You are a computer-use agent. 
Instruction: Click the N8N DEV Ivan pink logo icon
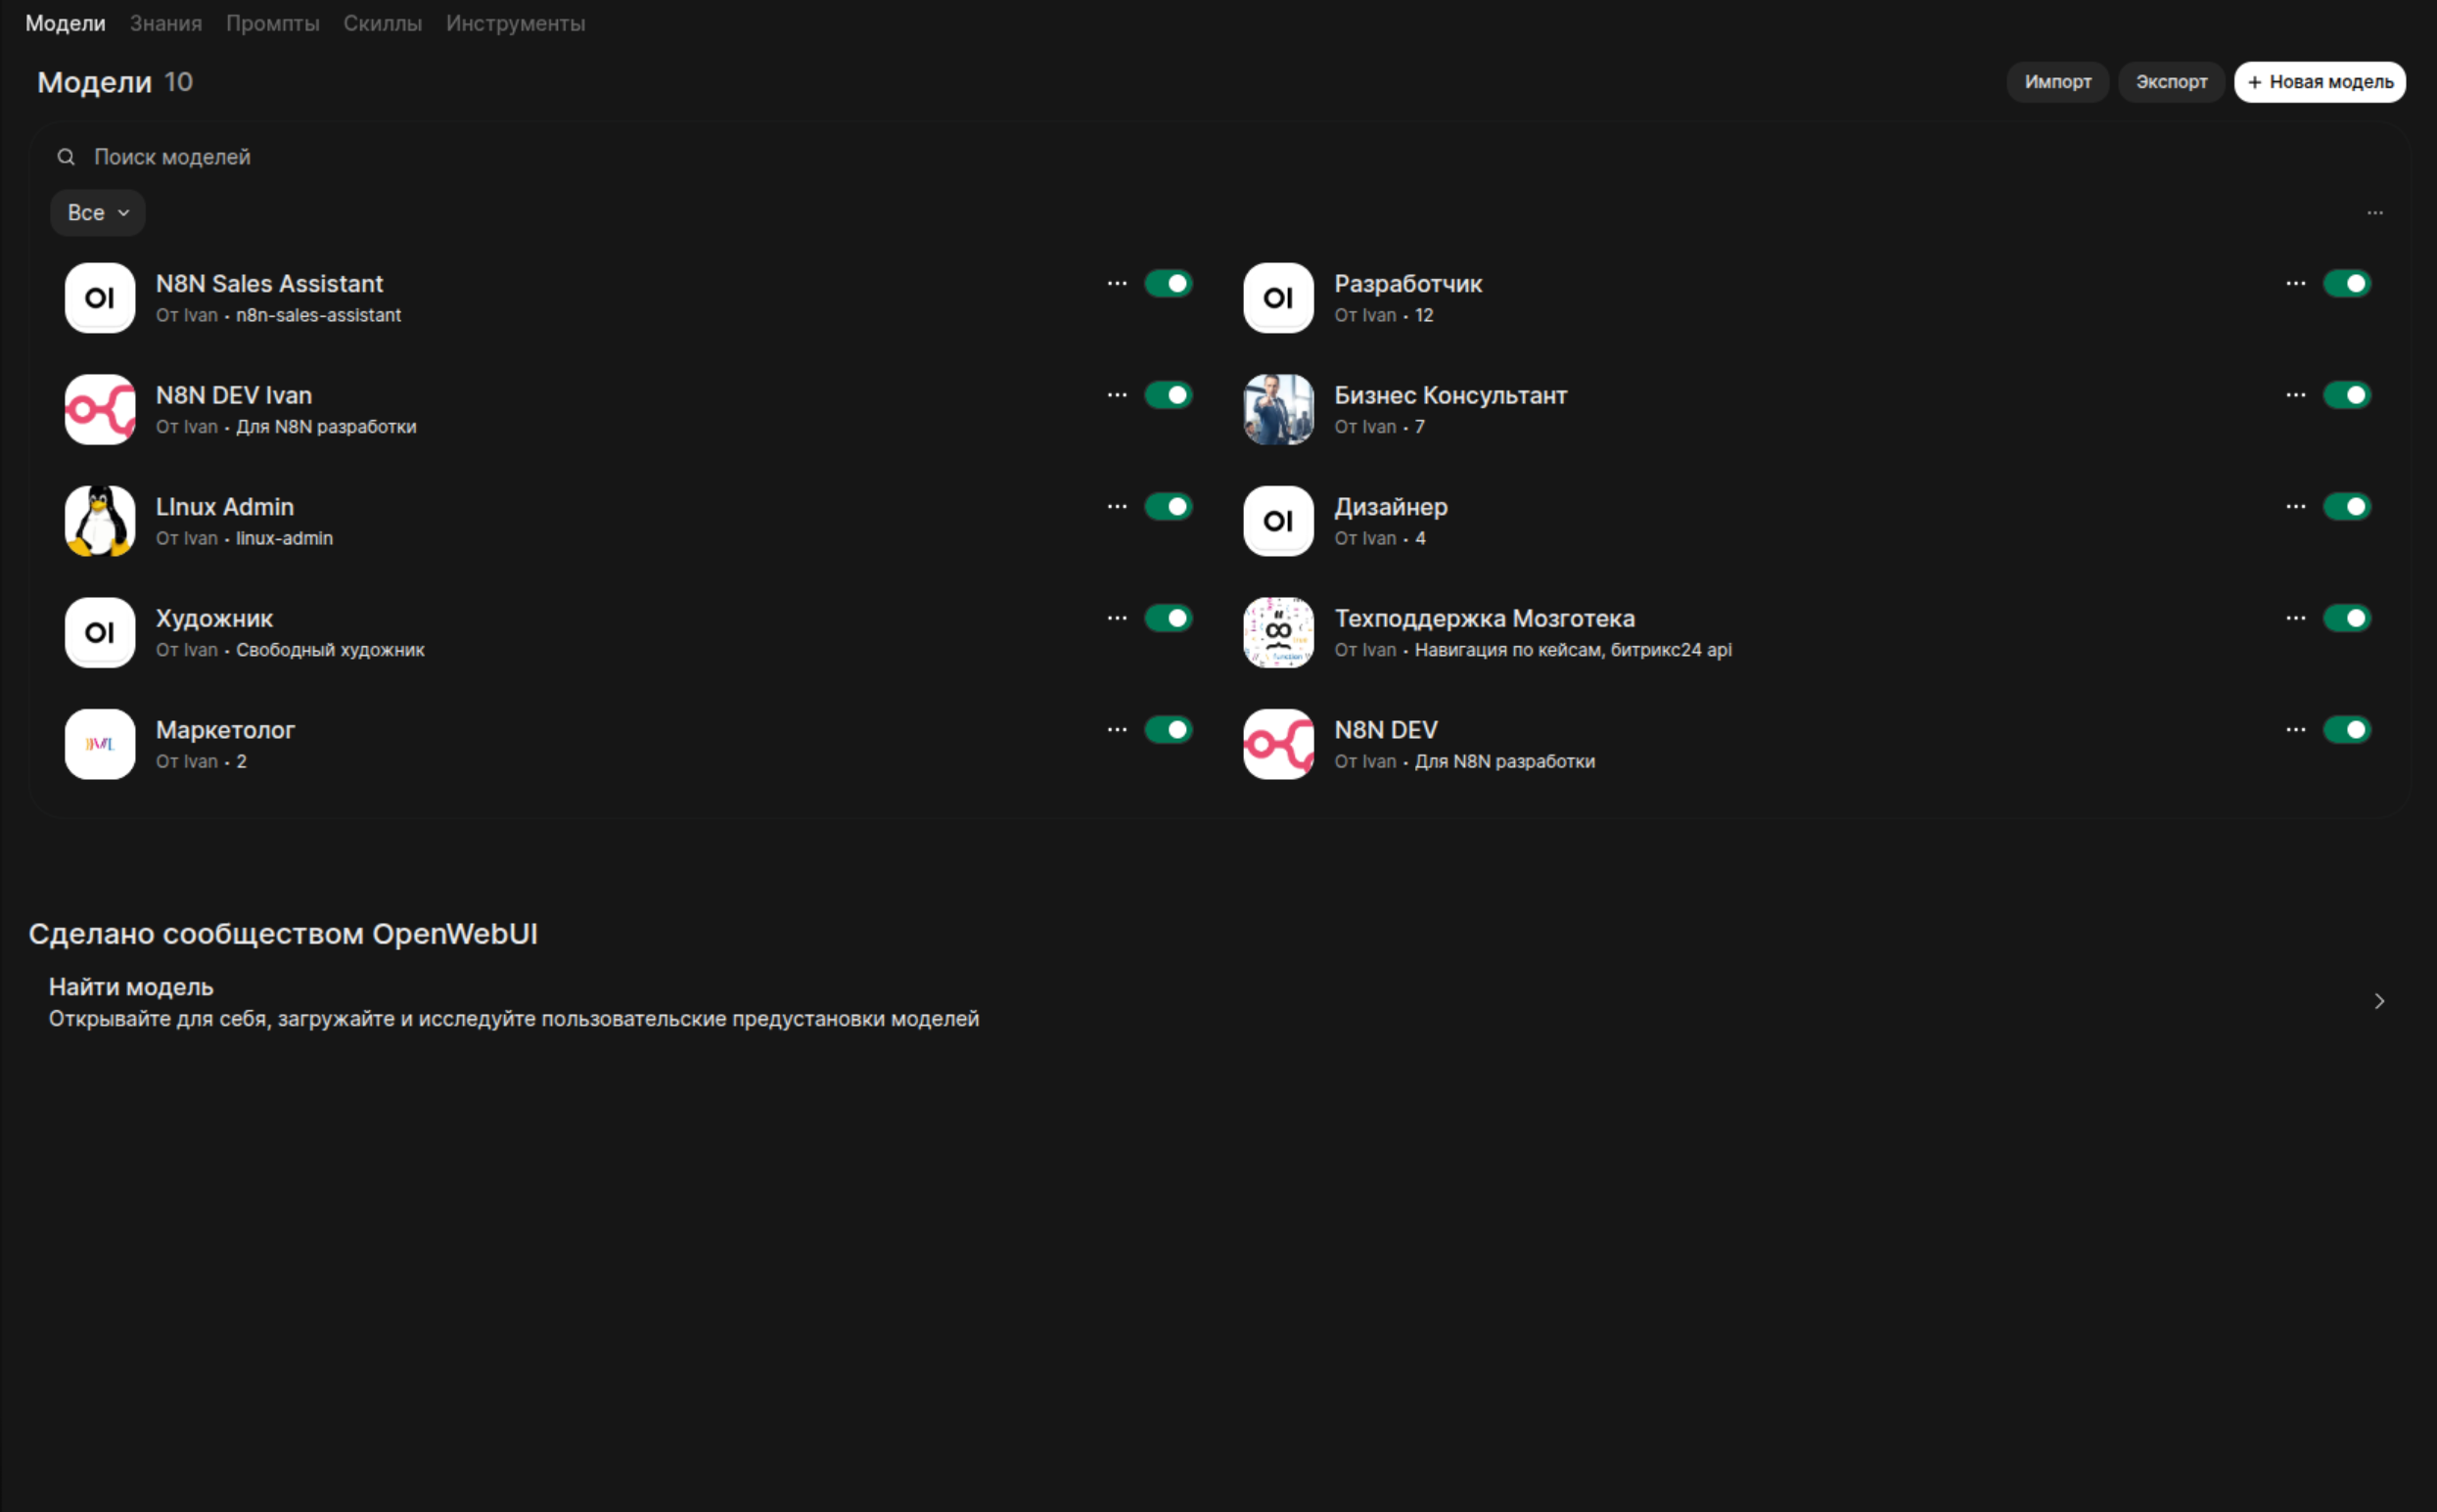(x=99, y=409)
